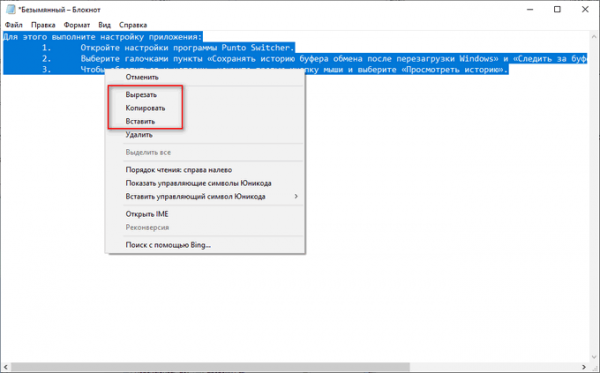This screenshot has height=373, width=600.
Task: Open the Формат menu
Action: (77, 25)
